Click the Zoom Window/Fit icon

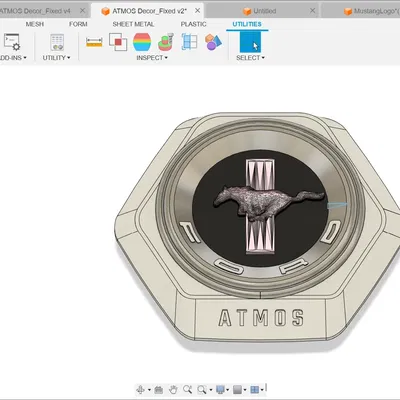click(202, 389)
